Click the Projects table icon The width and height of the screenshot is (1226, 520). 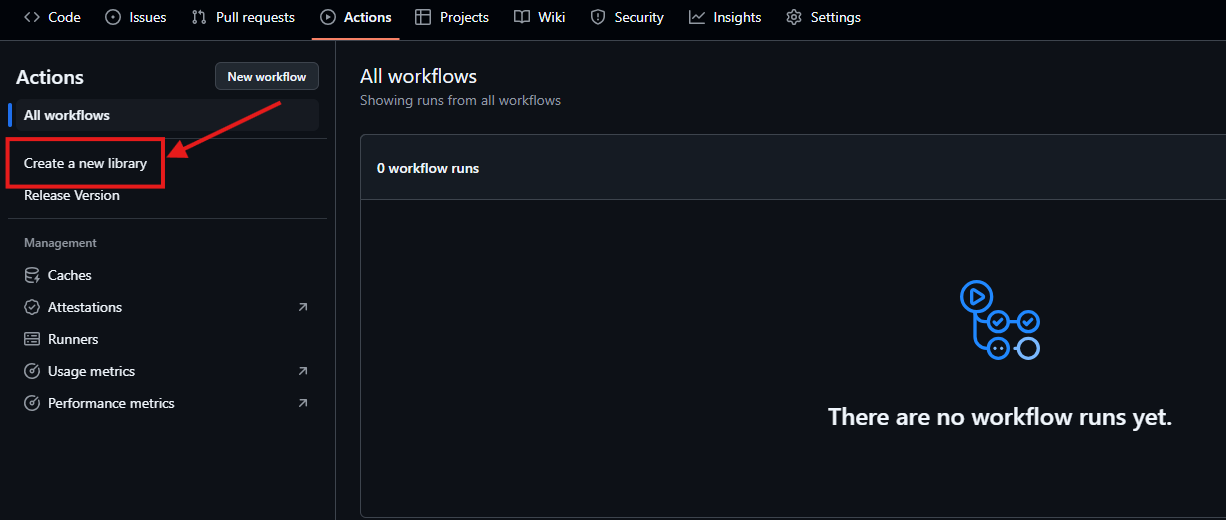point(423,17)
